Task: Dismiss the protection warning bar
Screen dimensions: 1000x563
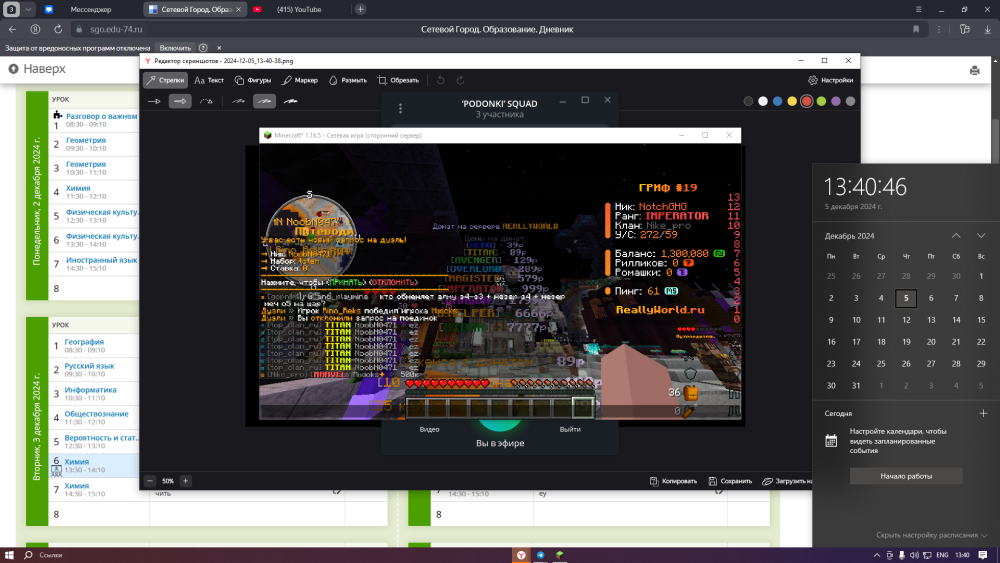Action: pos(219,48)
